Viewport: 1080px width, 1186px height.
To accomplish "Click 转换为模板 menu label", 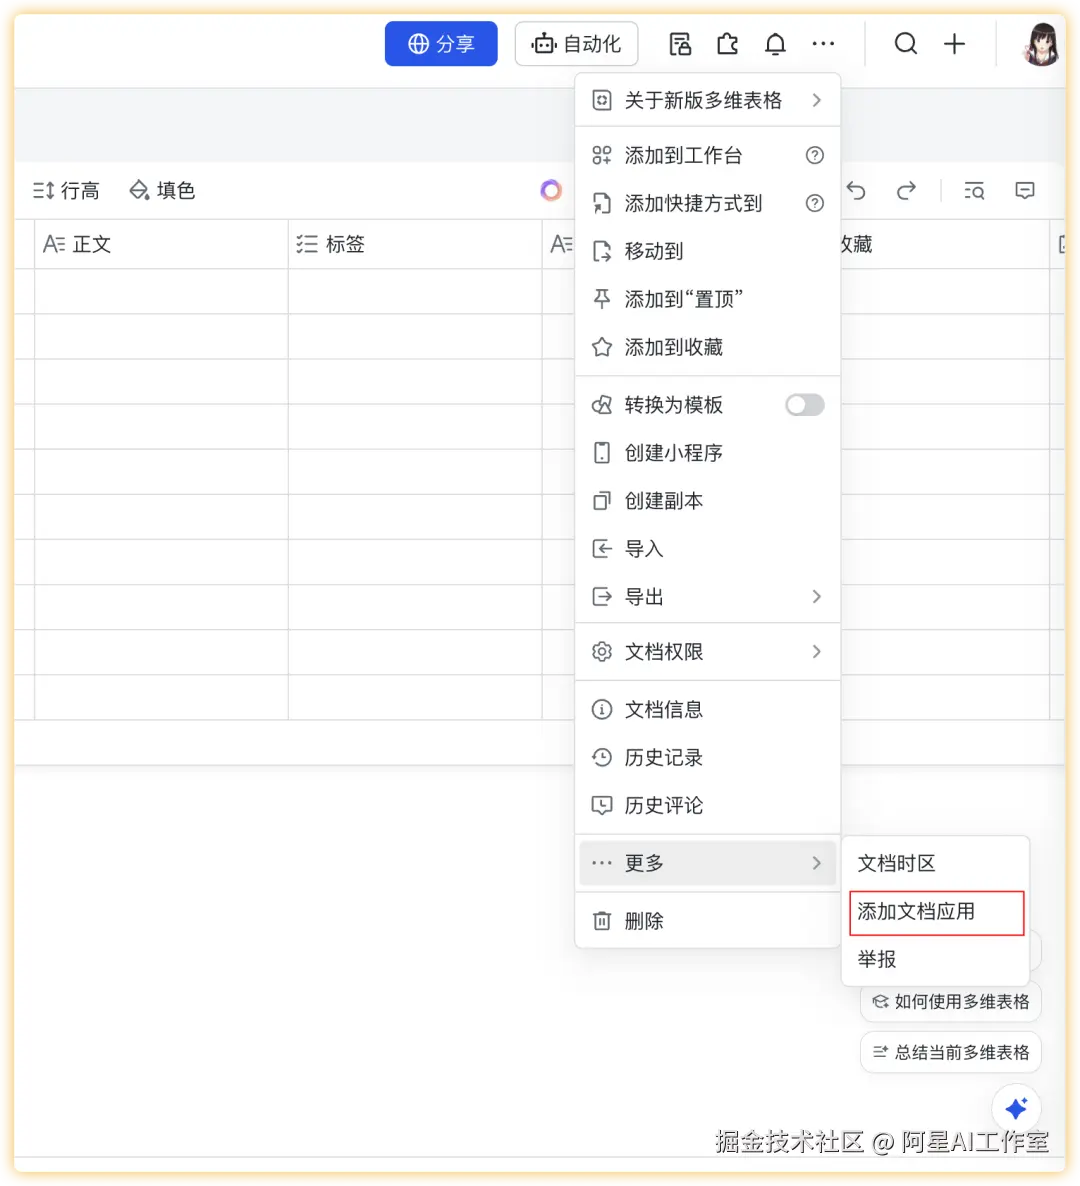I will pyautogui.click(x=674, y=405).
